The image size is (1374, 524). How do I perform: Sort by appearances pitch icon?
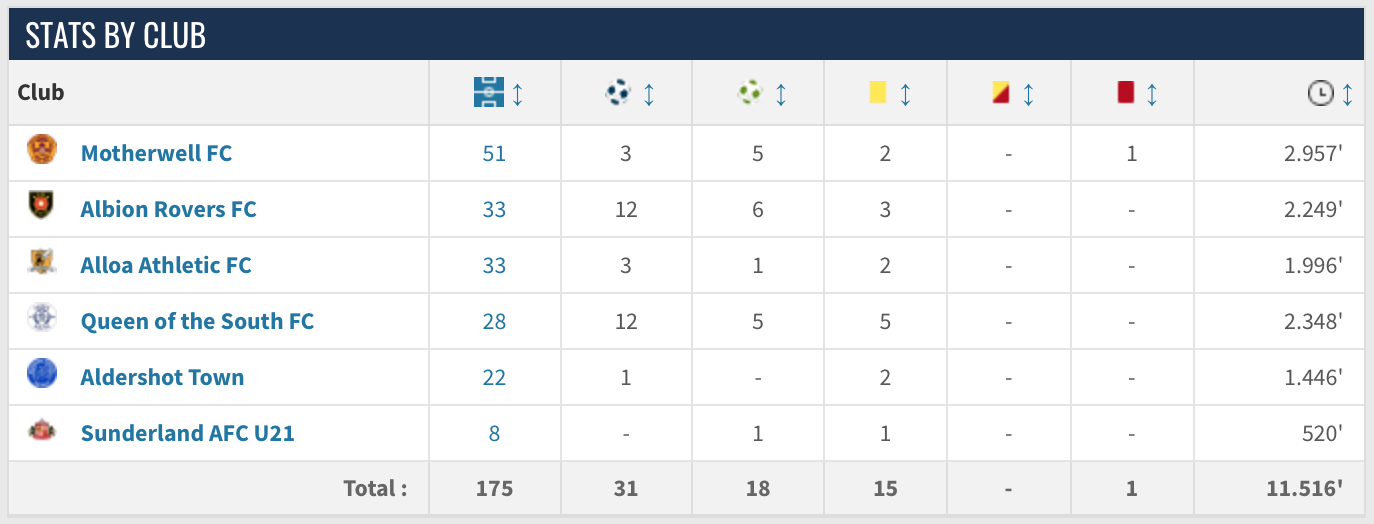489,93
